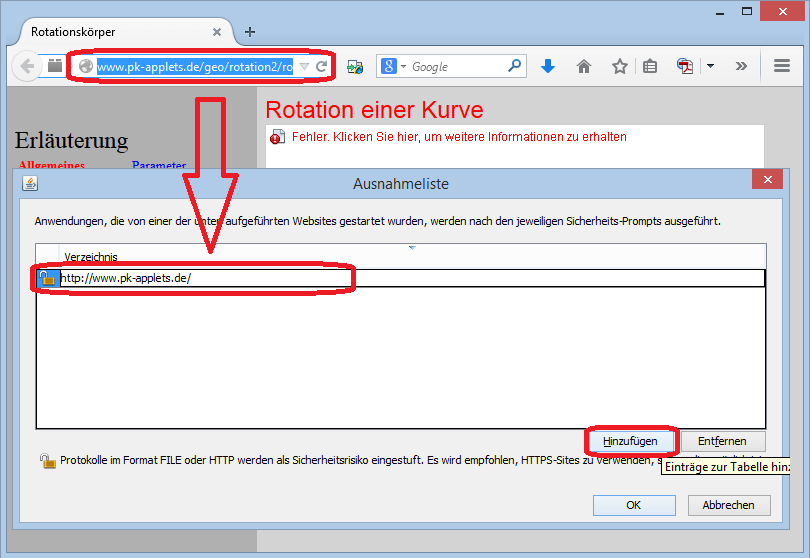Open the downloads arrow icon
The height and width of the screenshot is (558, 810).
pyautogui.click(x=547, y=67)
